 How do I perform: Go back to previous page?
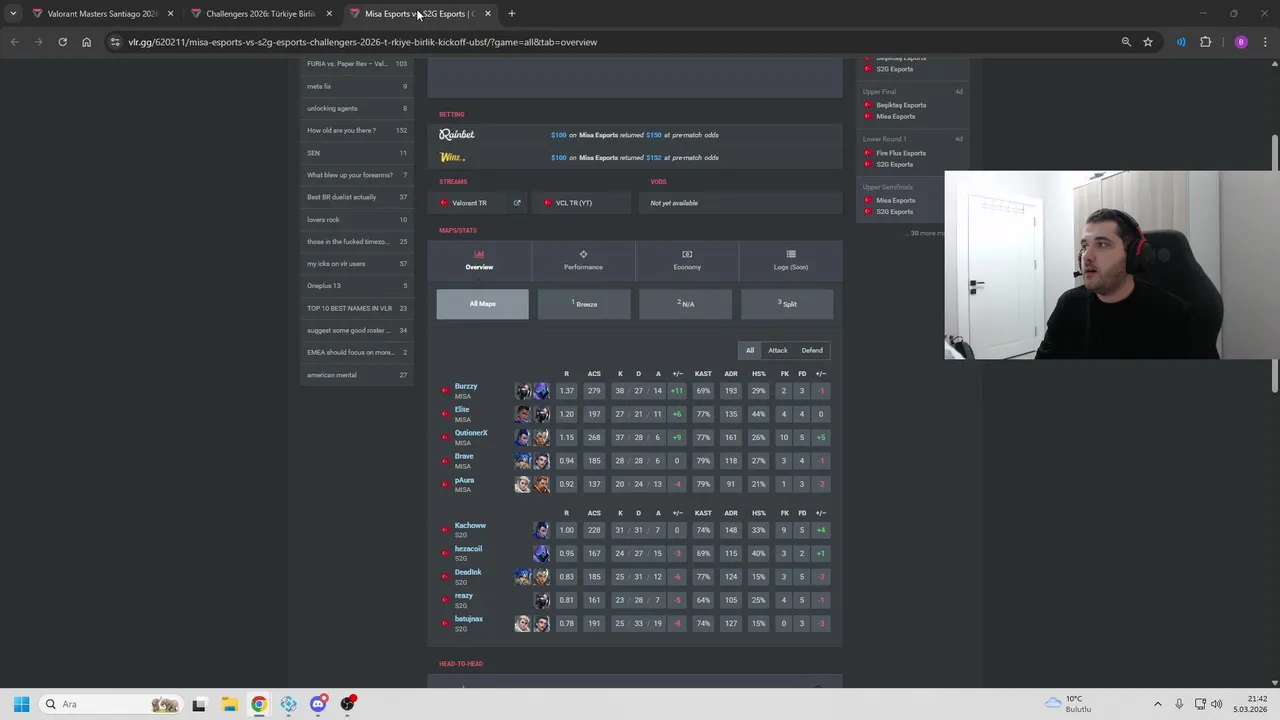click(x=14, y=42)
